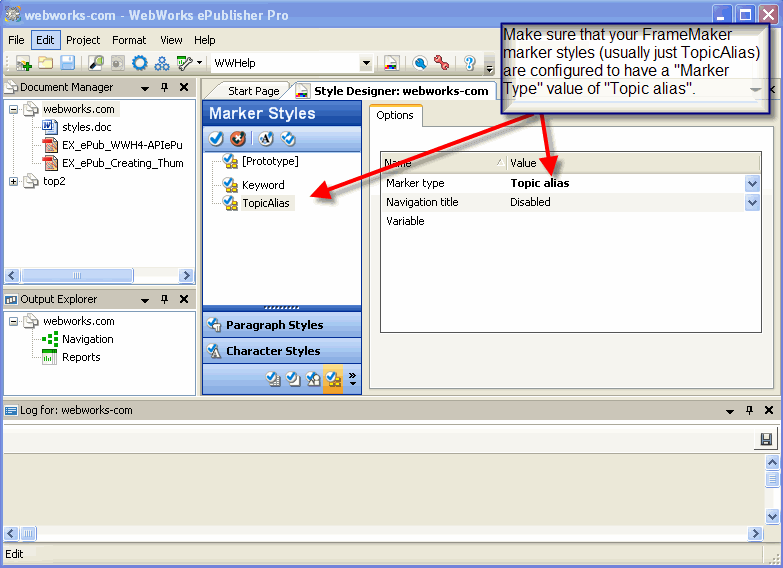The width and height of the screenshot is (783, 568).
Task: Click the letter A style icon under Marker Styles
Action: pyautogui.click(x=266, y=138)
